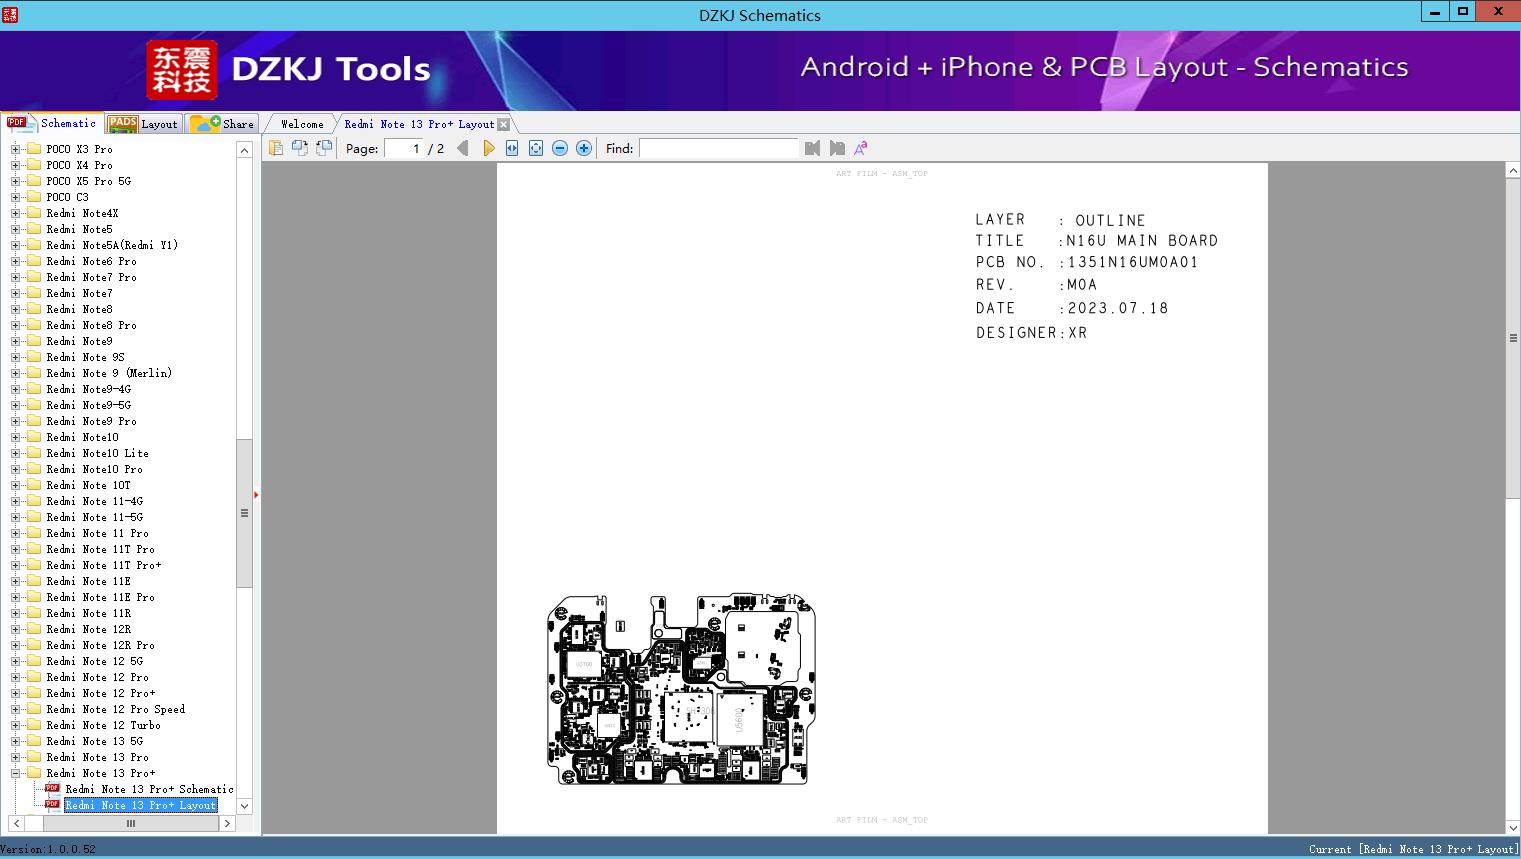The width and height of the screenshot is (1521, 859).
Task: Open Redmi Note 13 Pro+ Schematic PDF
Action: coord(149,789)
